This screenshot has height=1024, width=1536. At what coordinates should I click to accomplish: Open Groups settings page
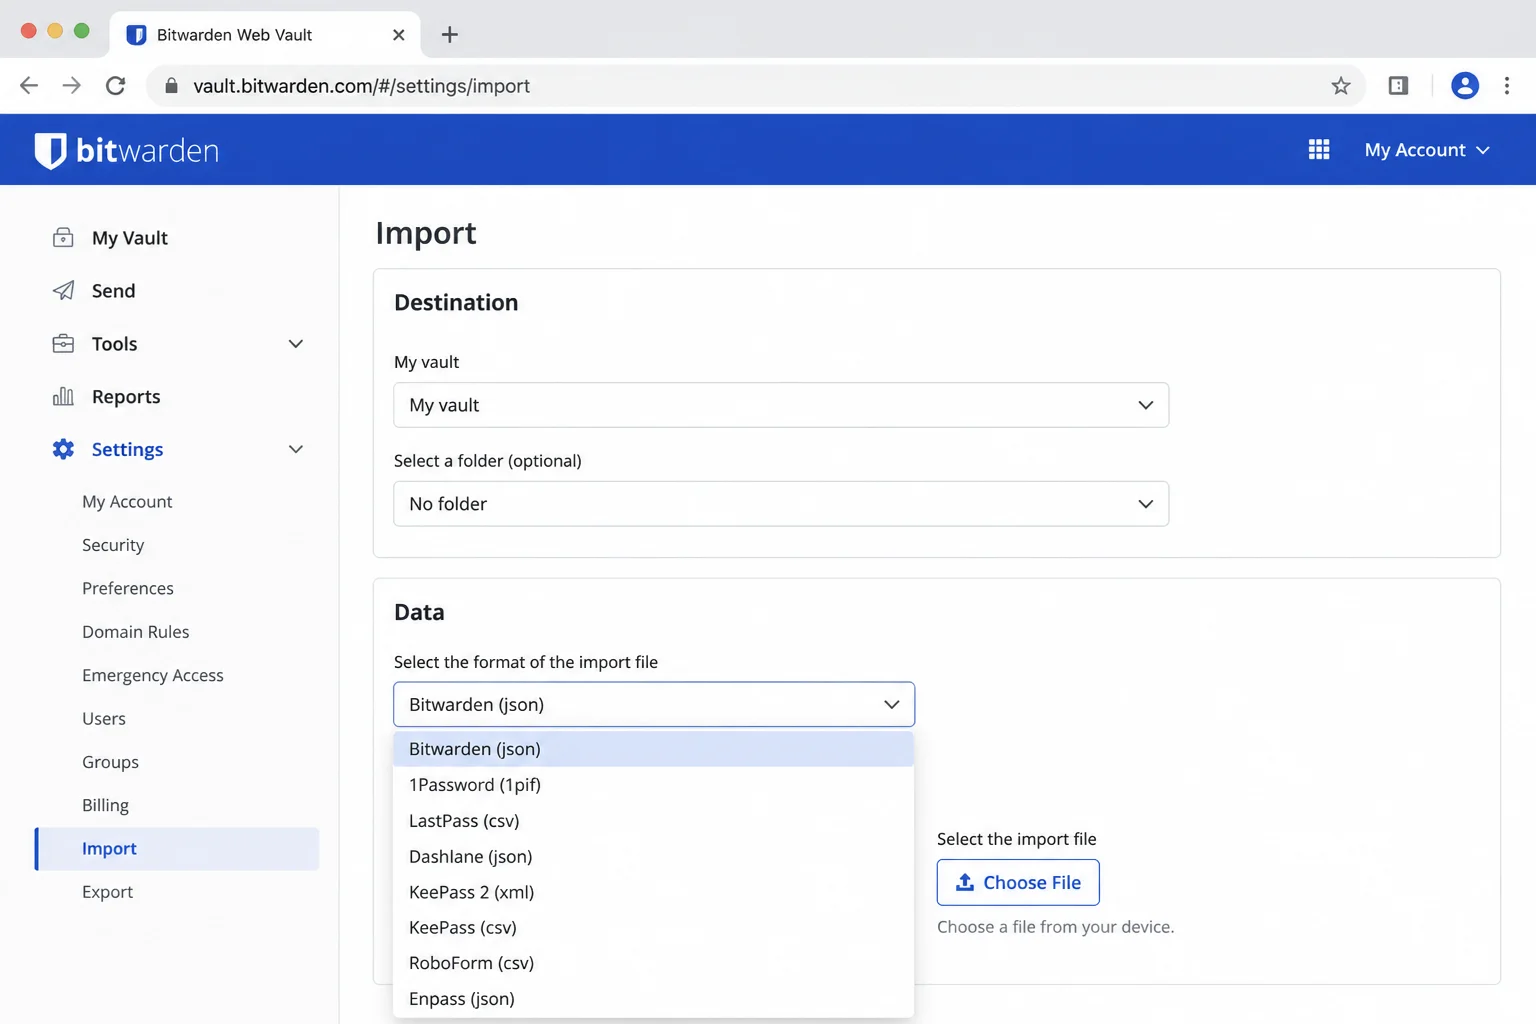(110, 762)
